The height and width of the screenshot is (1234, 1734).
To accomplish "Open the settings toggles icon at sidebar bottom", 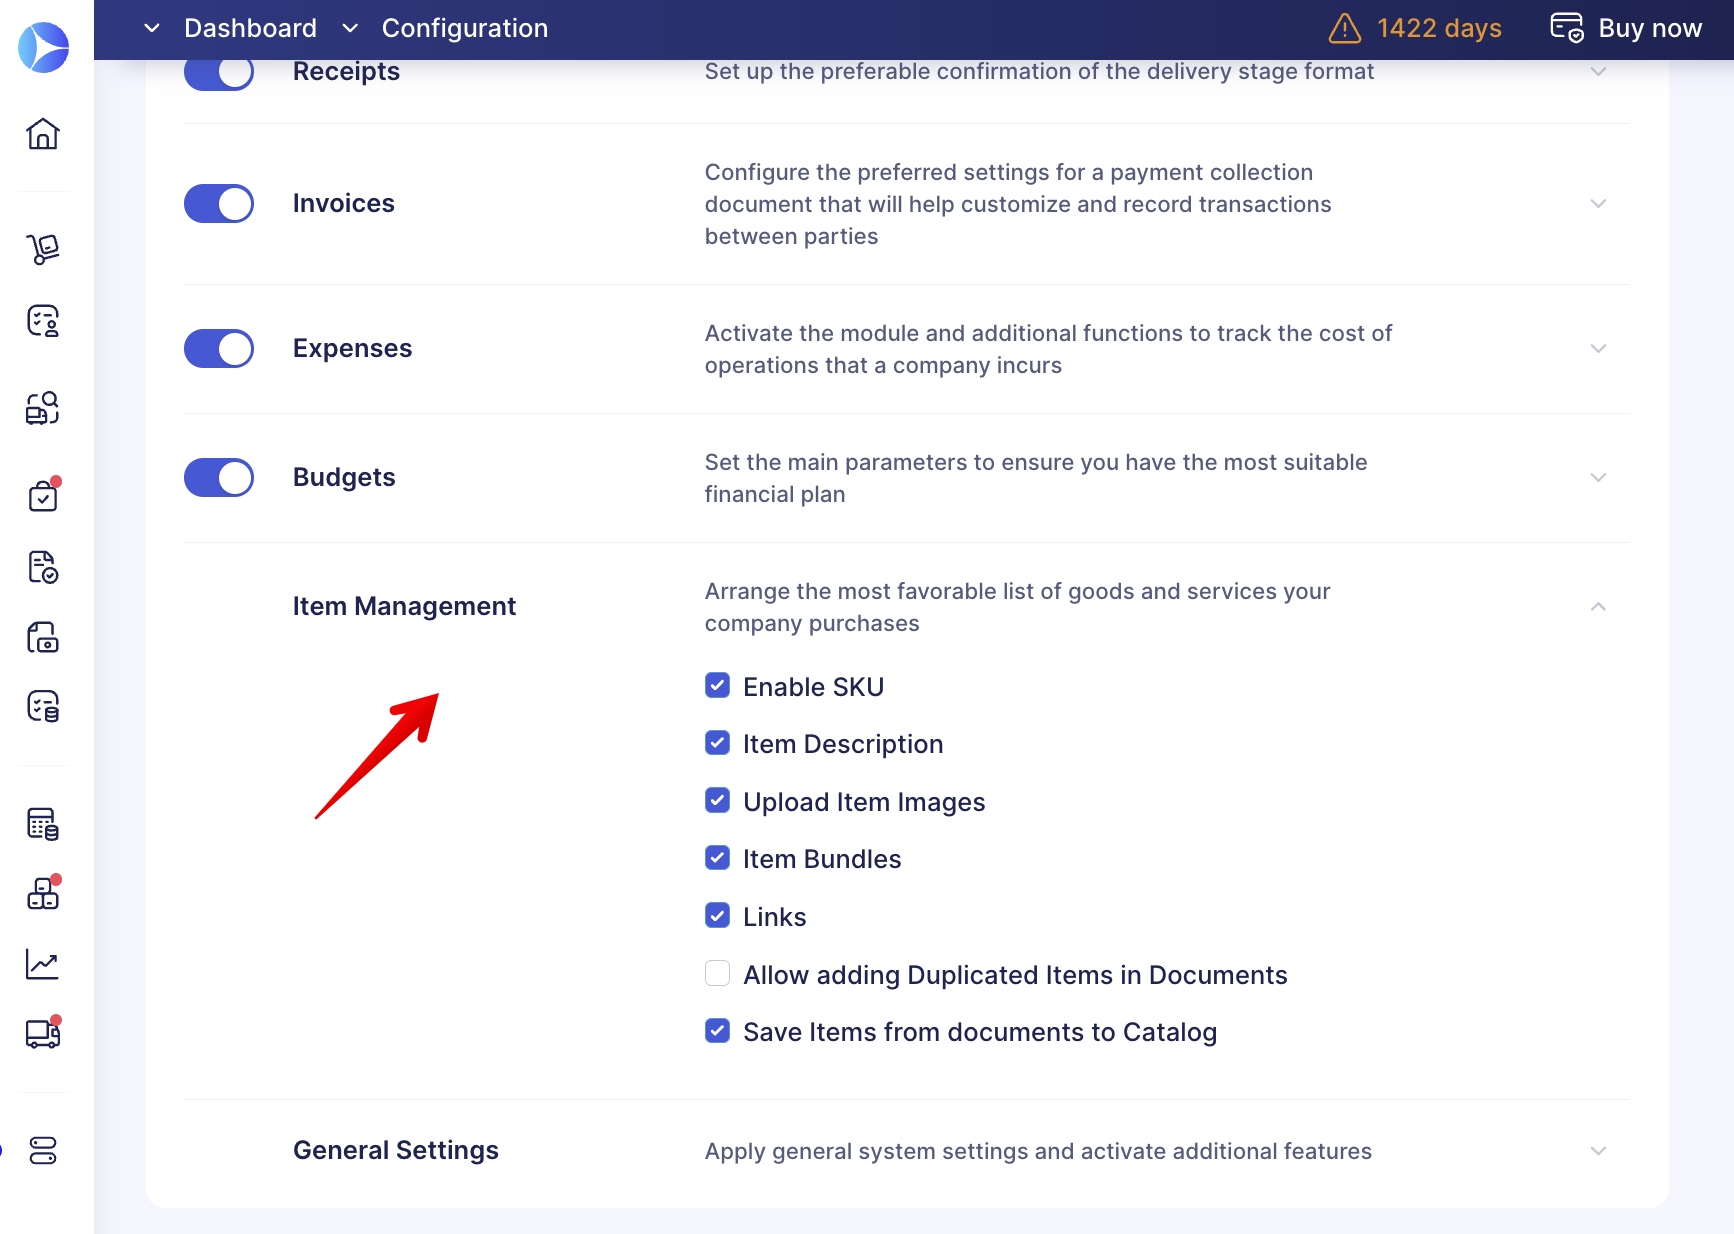I will pos(43,1151).
